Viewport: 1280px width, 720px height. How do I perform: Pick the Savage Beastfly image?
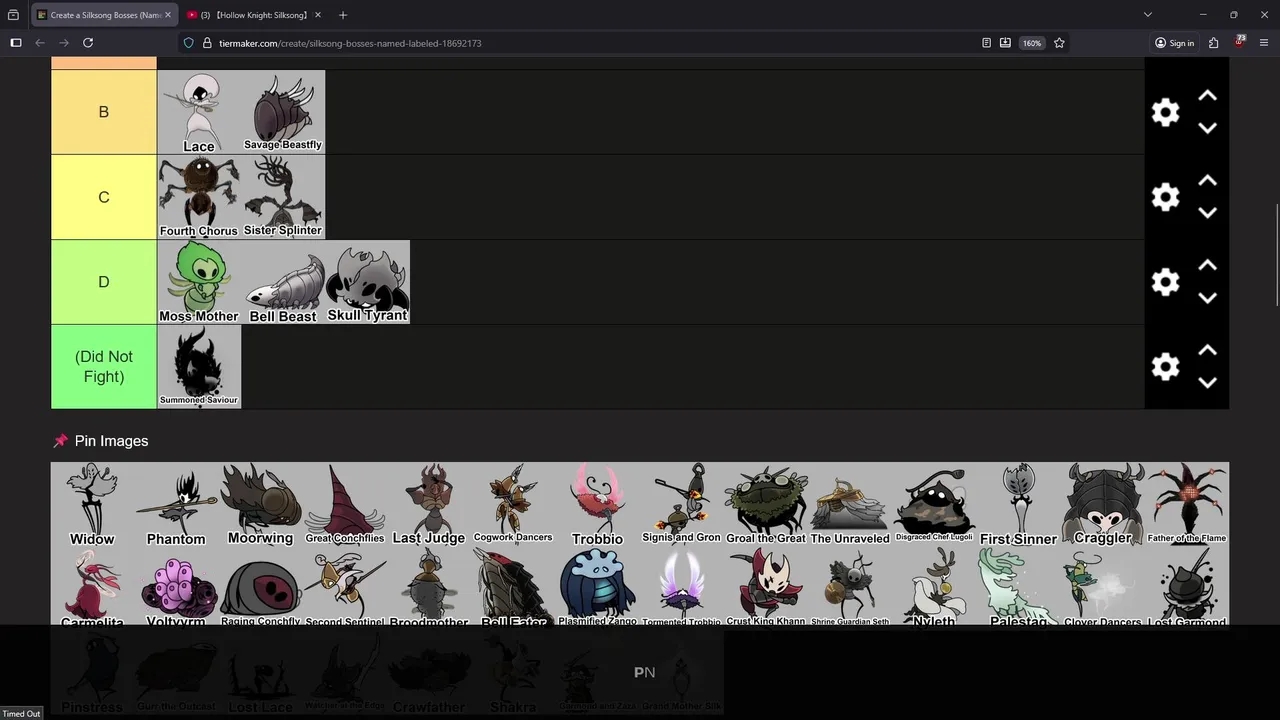click(x=283, y=112)
